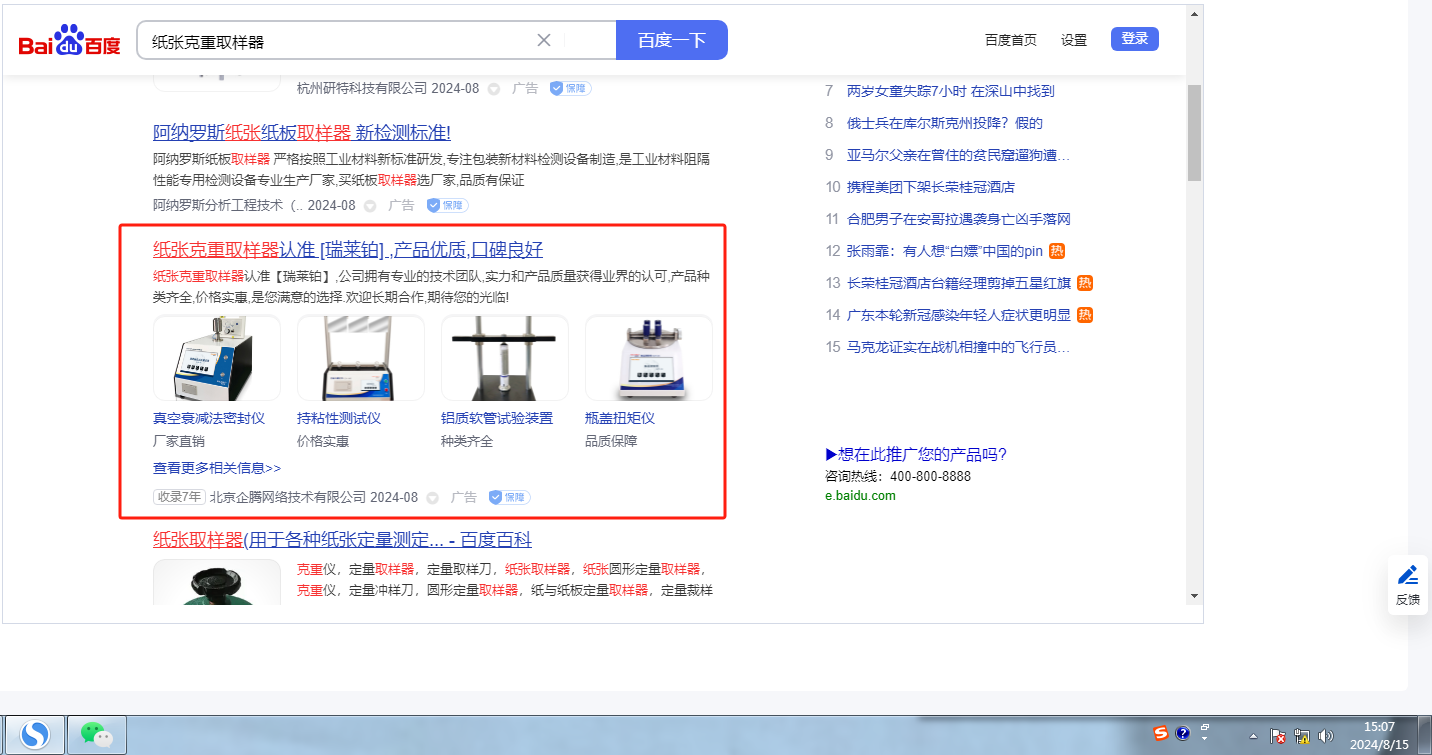
Task: Open 百度首页 in the top navigation
Action: (1011, 40)
